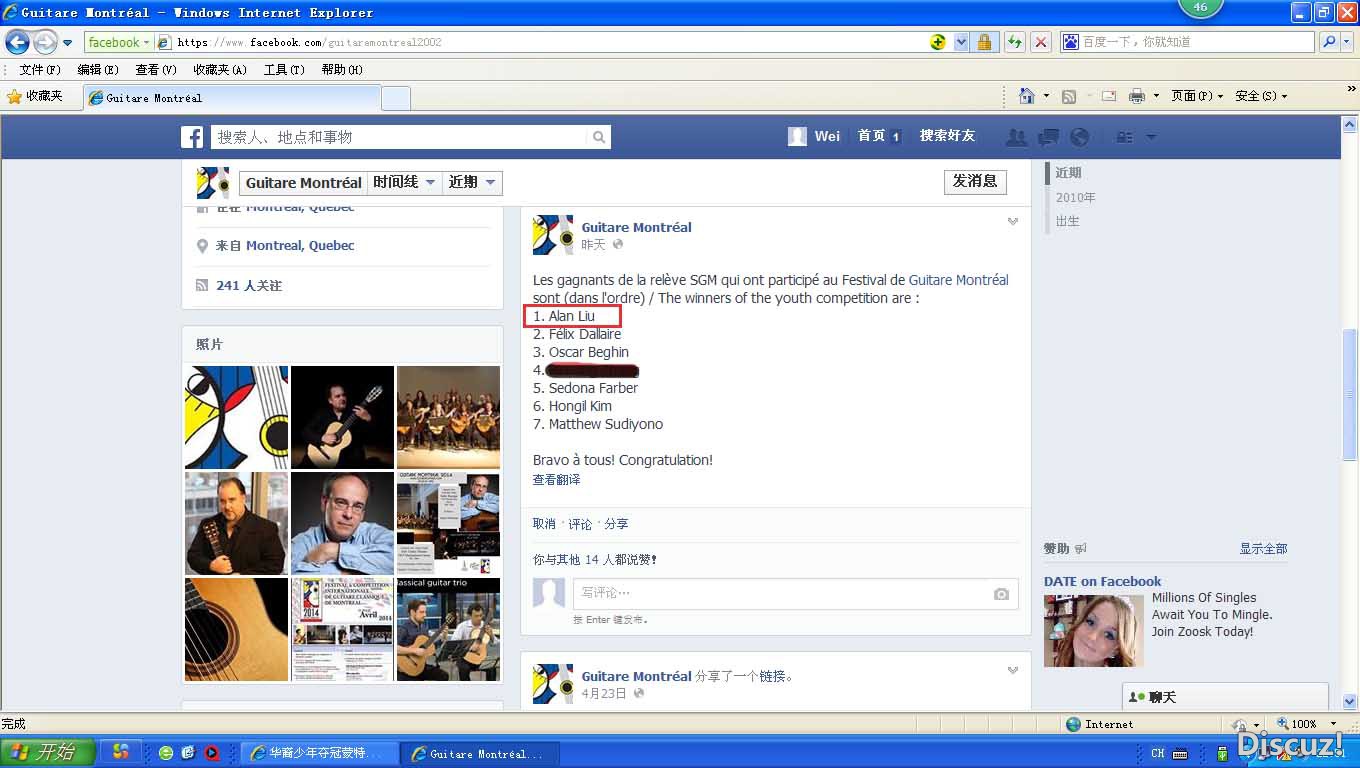Click the Print icon in command bar

(x=1137, y=96)
